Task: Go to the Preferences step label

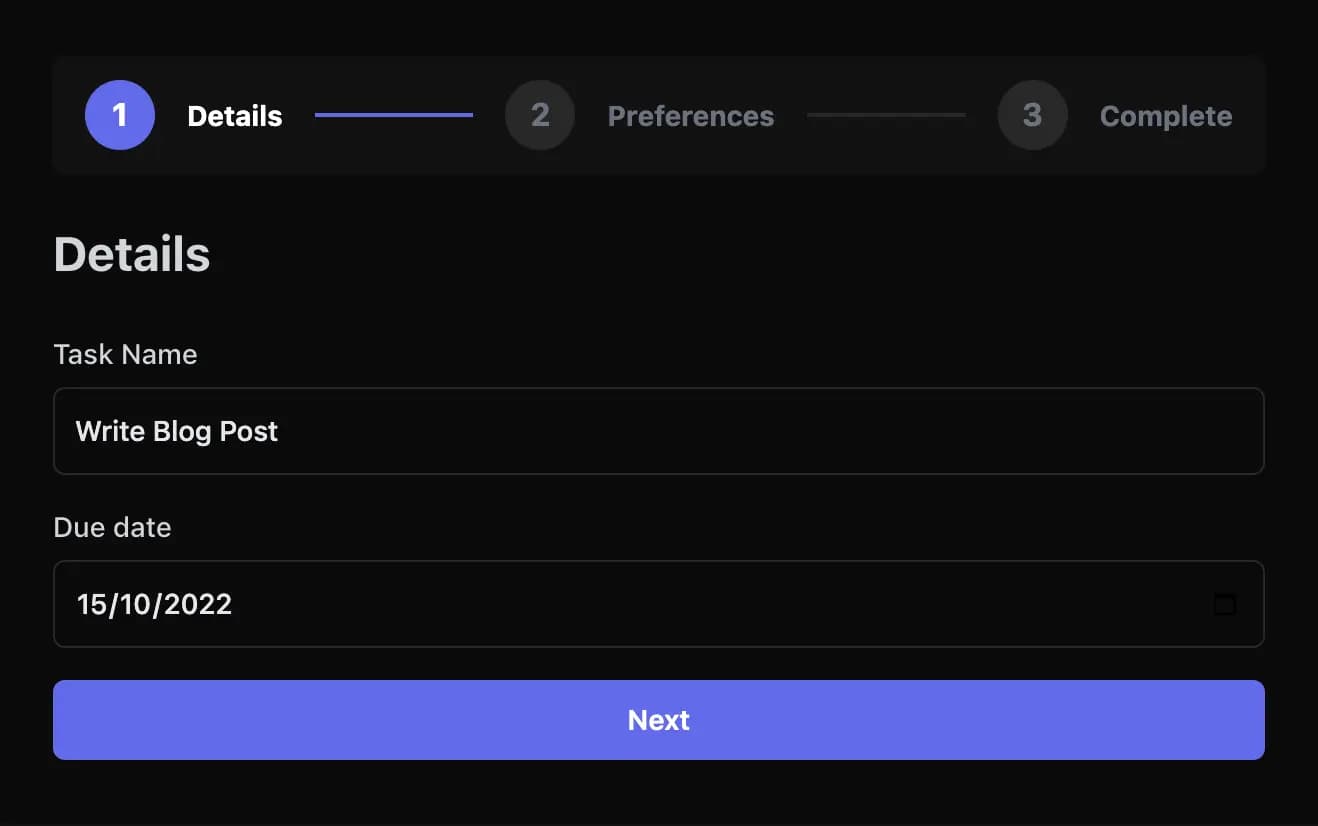Action: [691, 116]
